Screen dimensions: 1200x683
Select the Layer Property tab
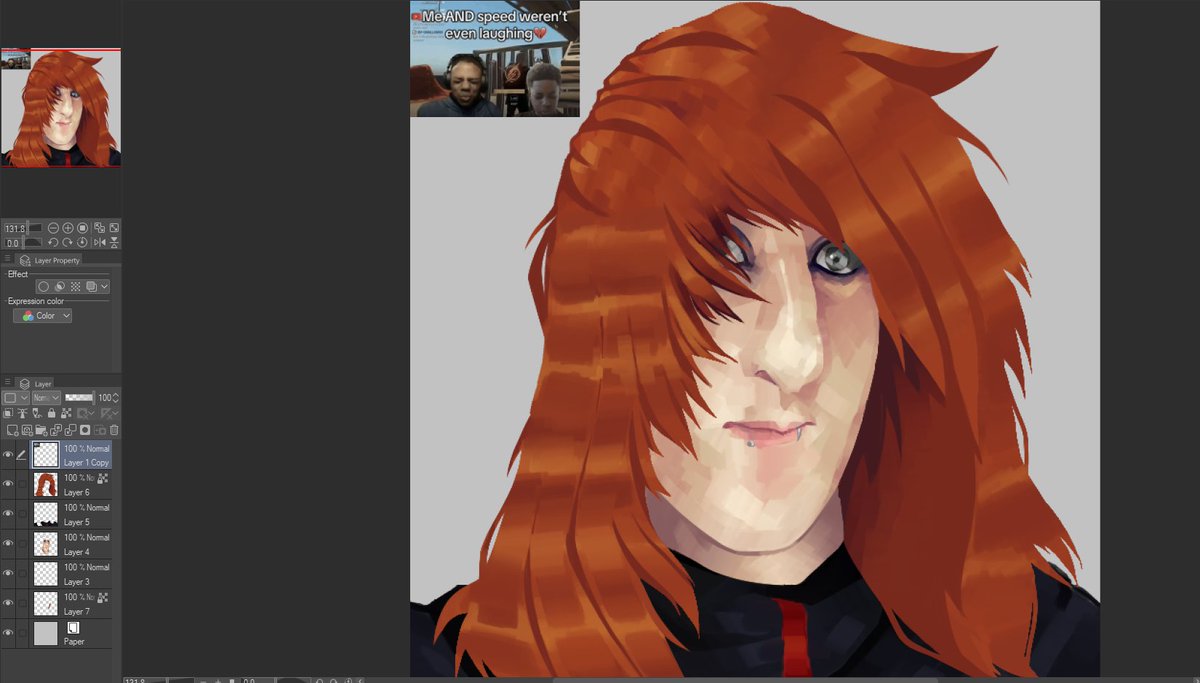(49, 260)
